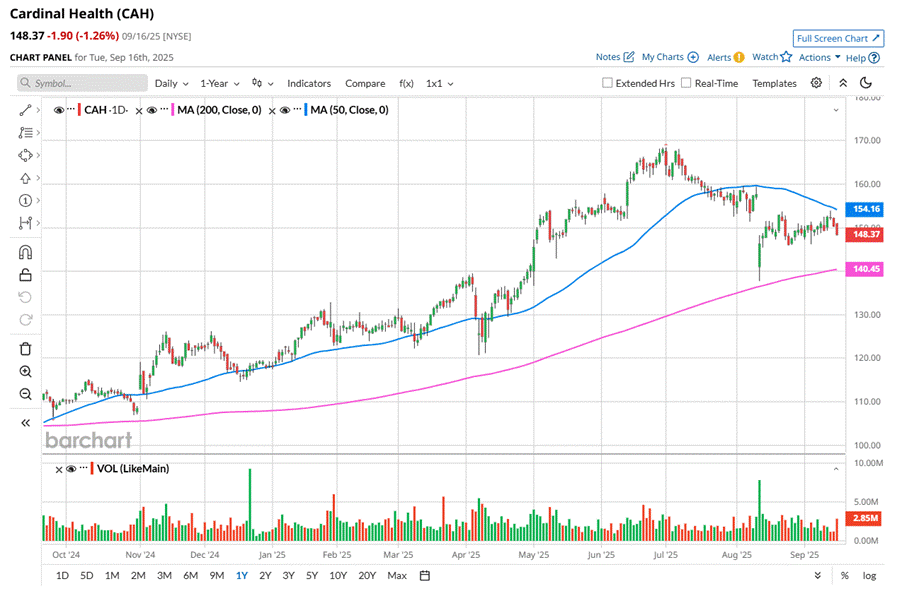This screenshot has width=902, height=591.
Task: Open the f(x) expressions menu
Action: pos(406,83)
